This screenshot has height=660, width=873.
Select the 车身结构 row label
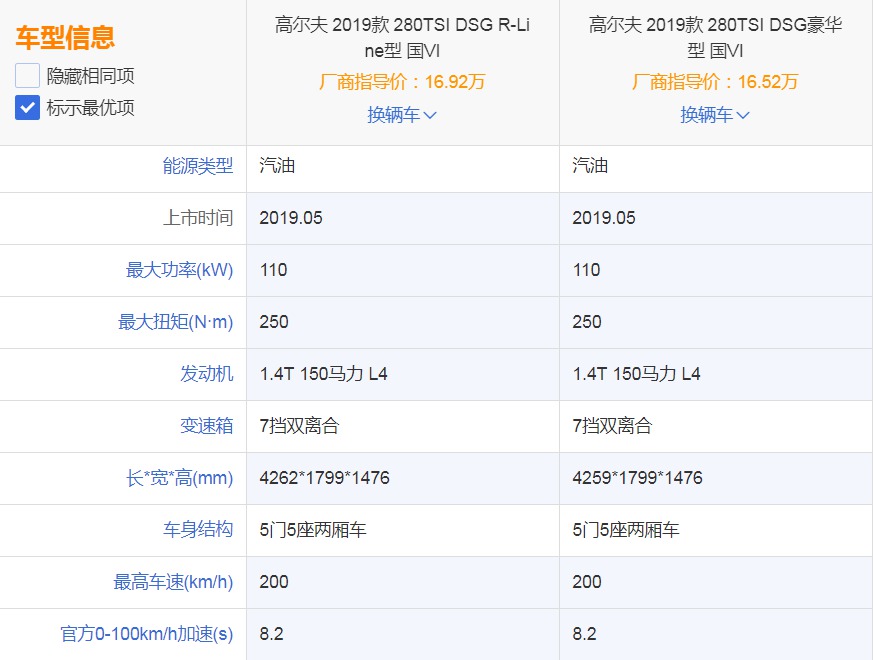(x=198, y=530)
